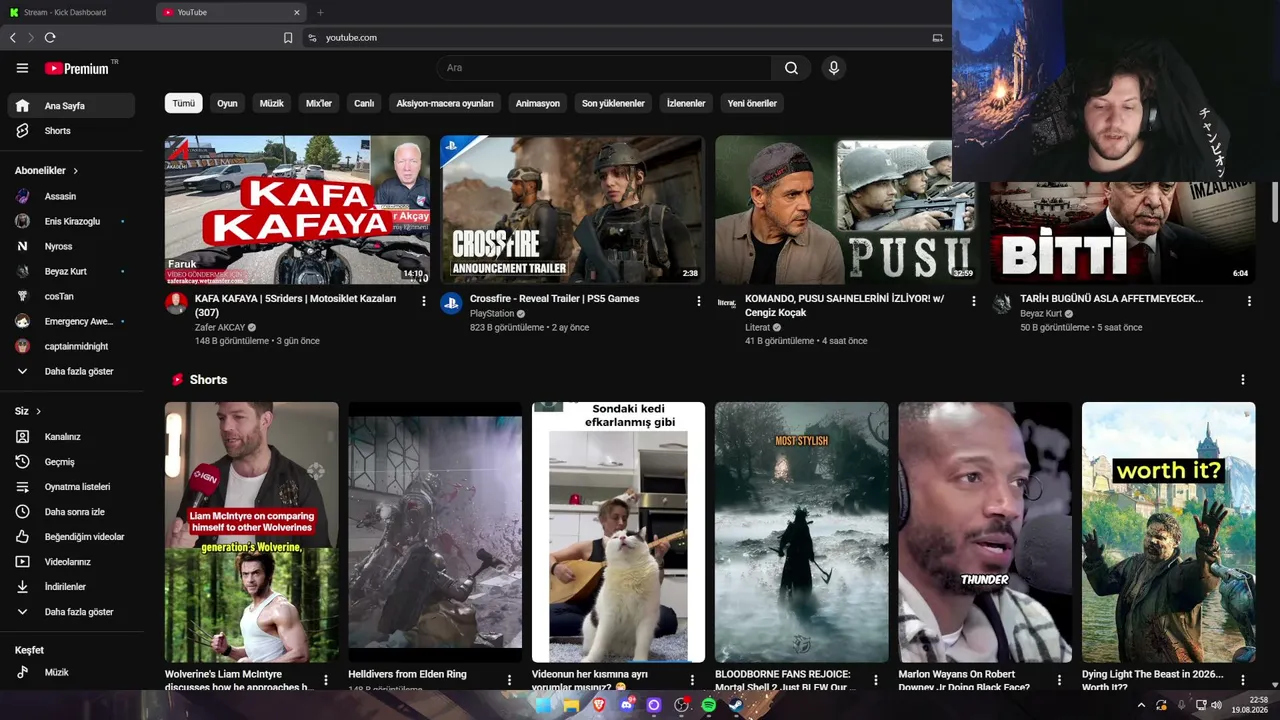The width and height of the screenshot is (1280, 720).
Task: Open options for Dying Light The Beast short
Action: click(1243, 680)
